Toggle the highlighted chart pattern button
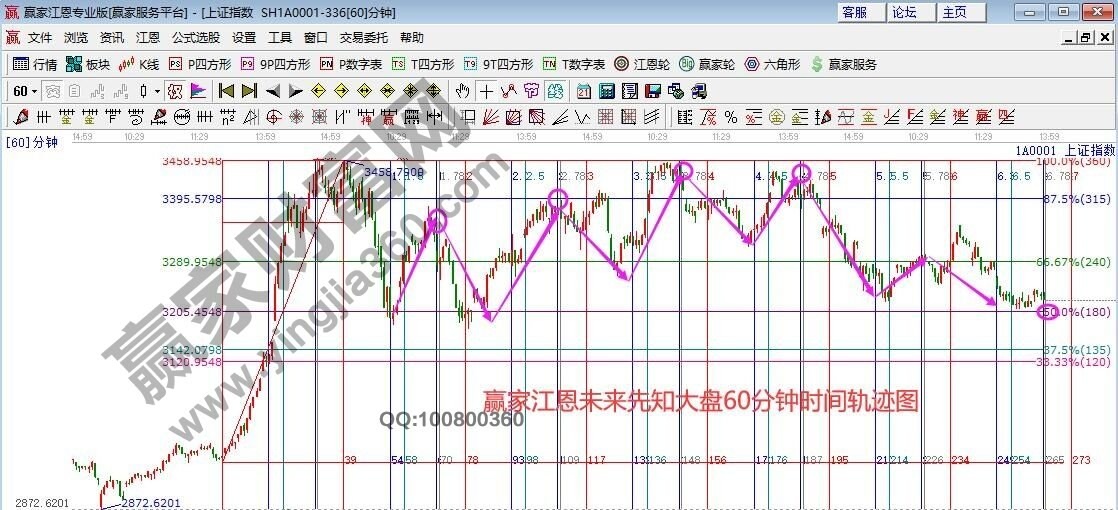Image resolution: width=1118 pixels, height=510 pixels. click(x=175, y=91)
